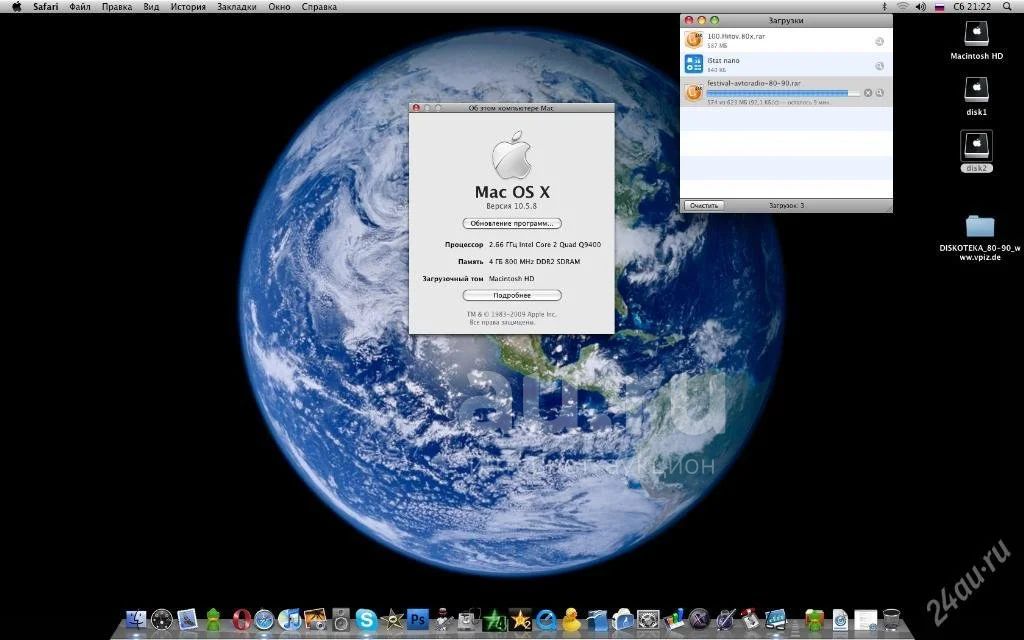
Task: Click Обновление программ button
Action: [512, 223]
